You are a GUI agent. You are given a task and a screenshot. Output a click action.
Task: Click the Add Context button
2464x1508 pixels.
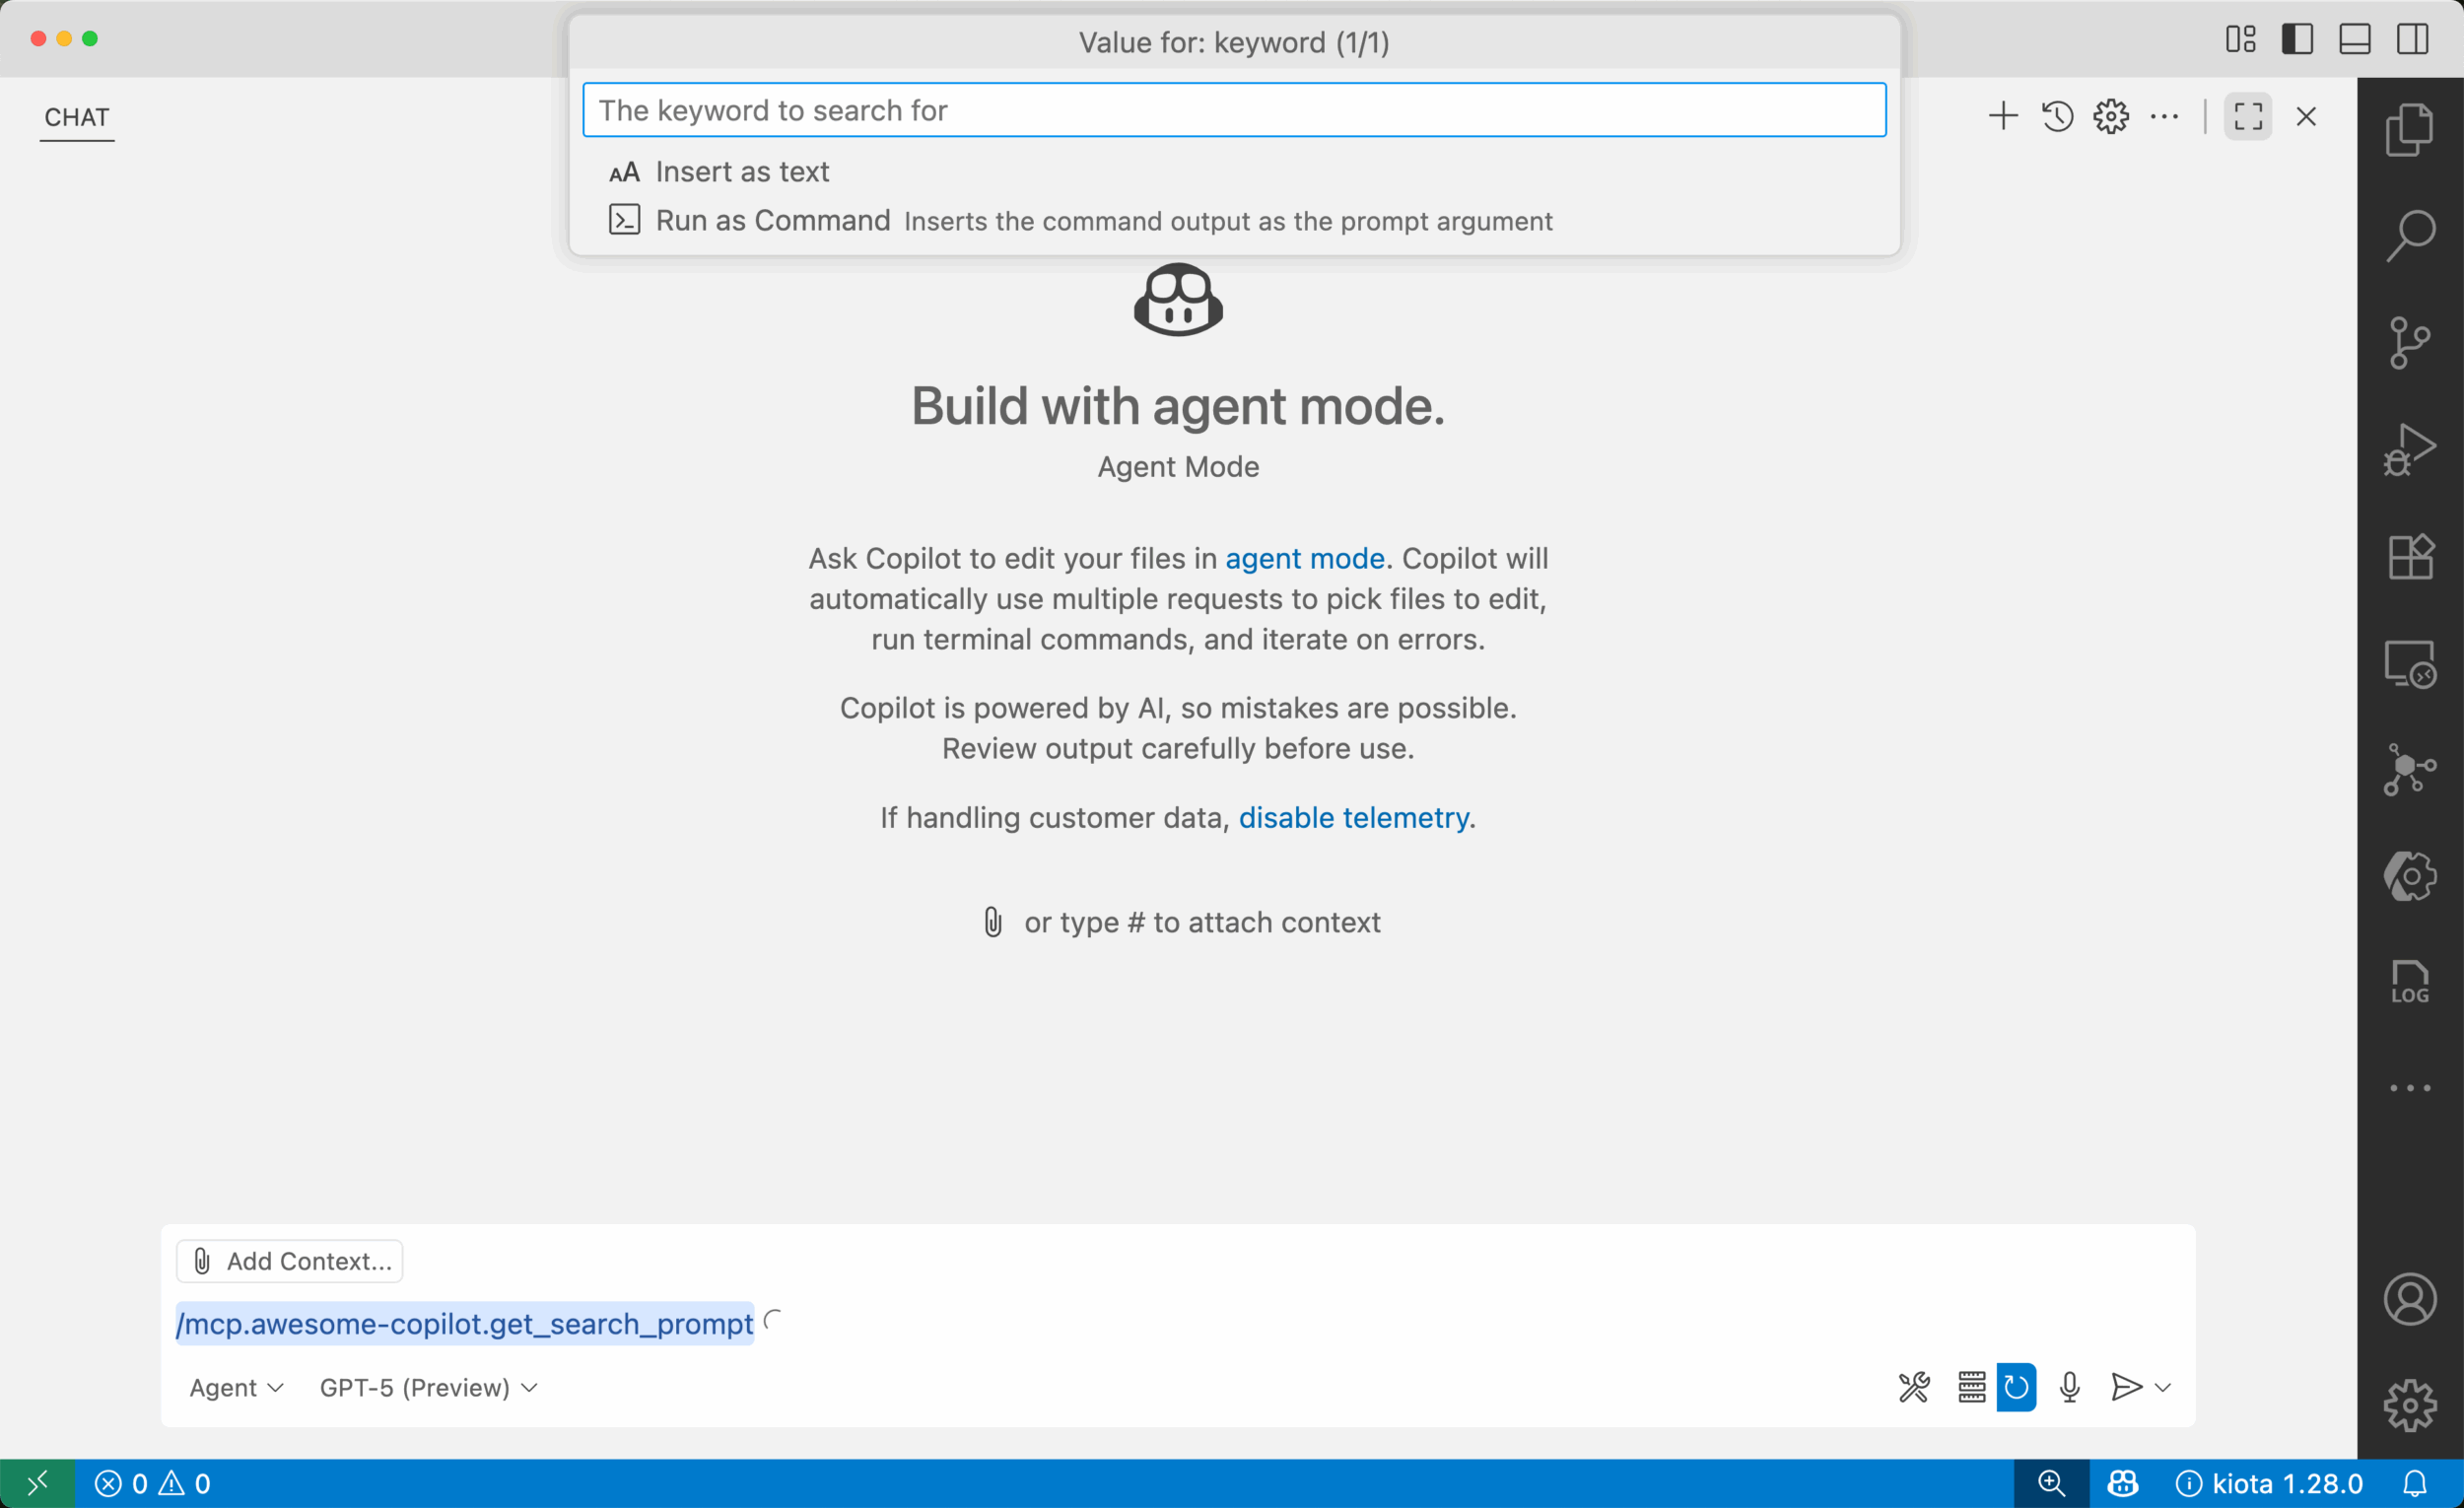290,1261
